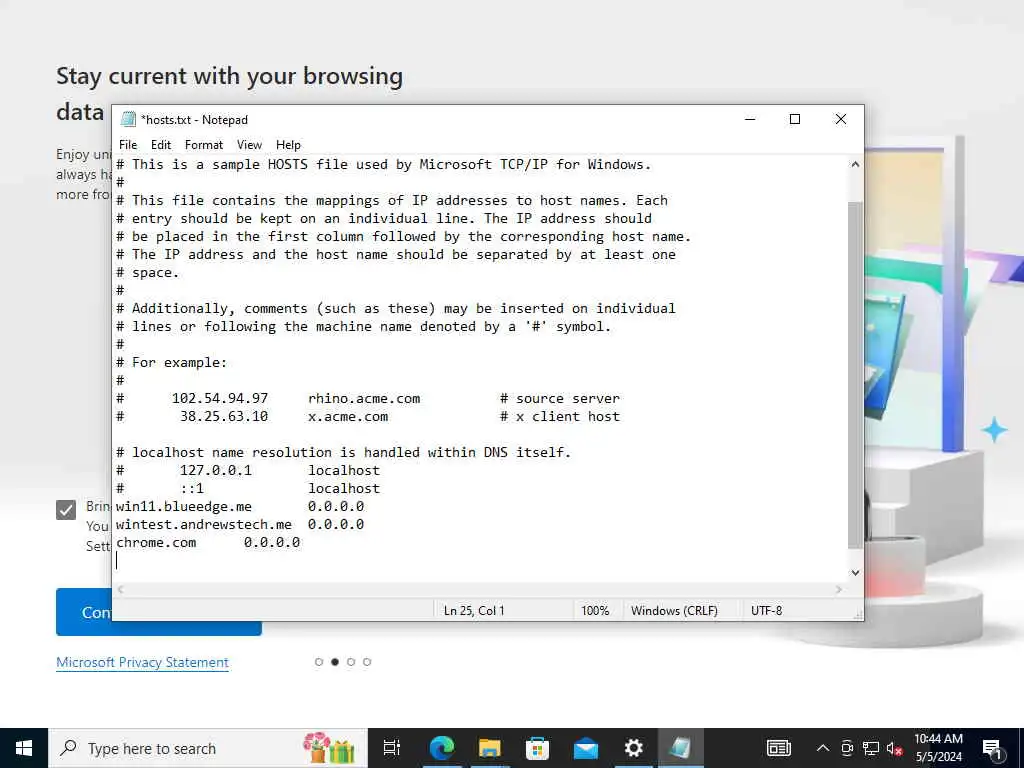Image resolution: width=1024 pixels, height=768 pixels.
Task: Click the x.acme.com example host
Action: [348, 417]
